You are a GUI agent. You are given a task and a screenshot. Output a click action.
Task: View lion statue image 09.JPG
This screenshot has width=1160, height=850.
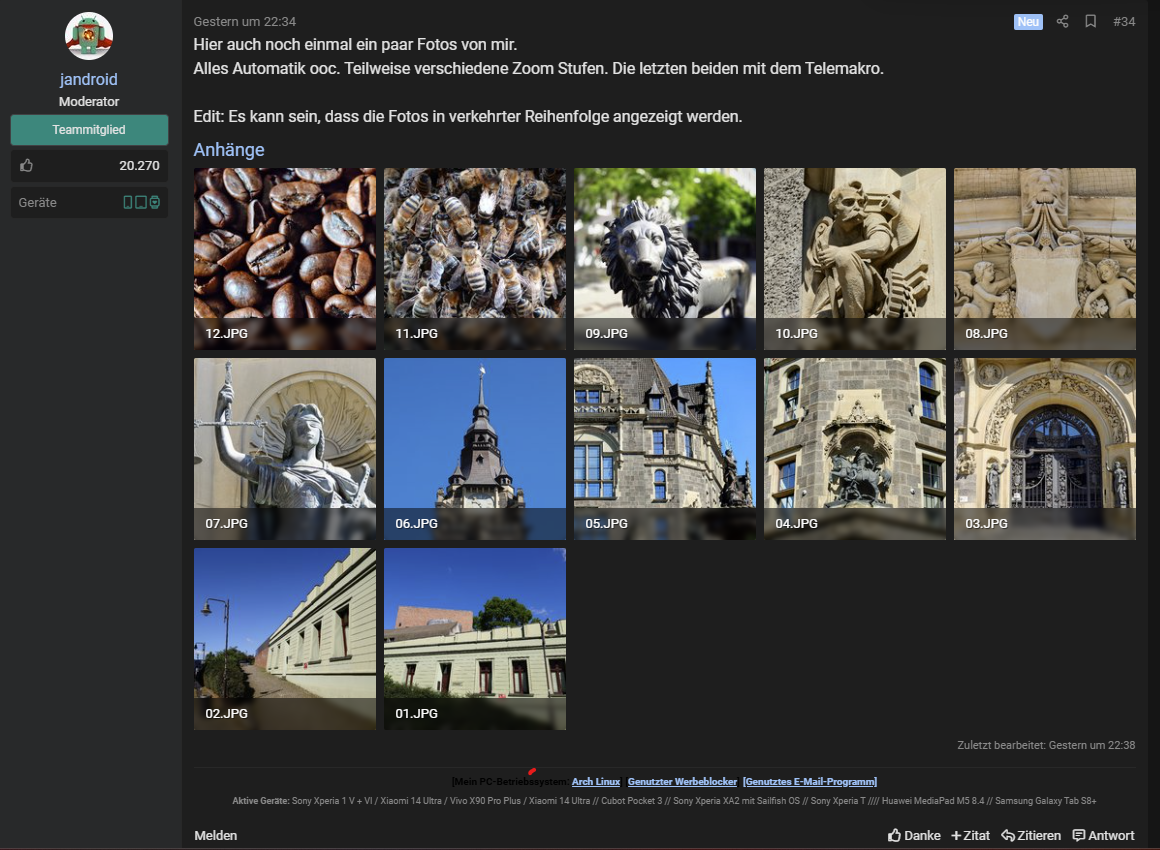click(x=665, y=258)
